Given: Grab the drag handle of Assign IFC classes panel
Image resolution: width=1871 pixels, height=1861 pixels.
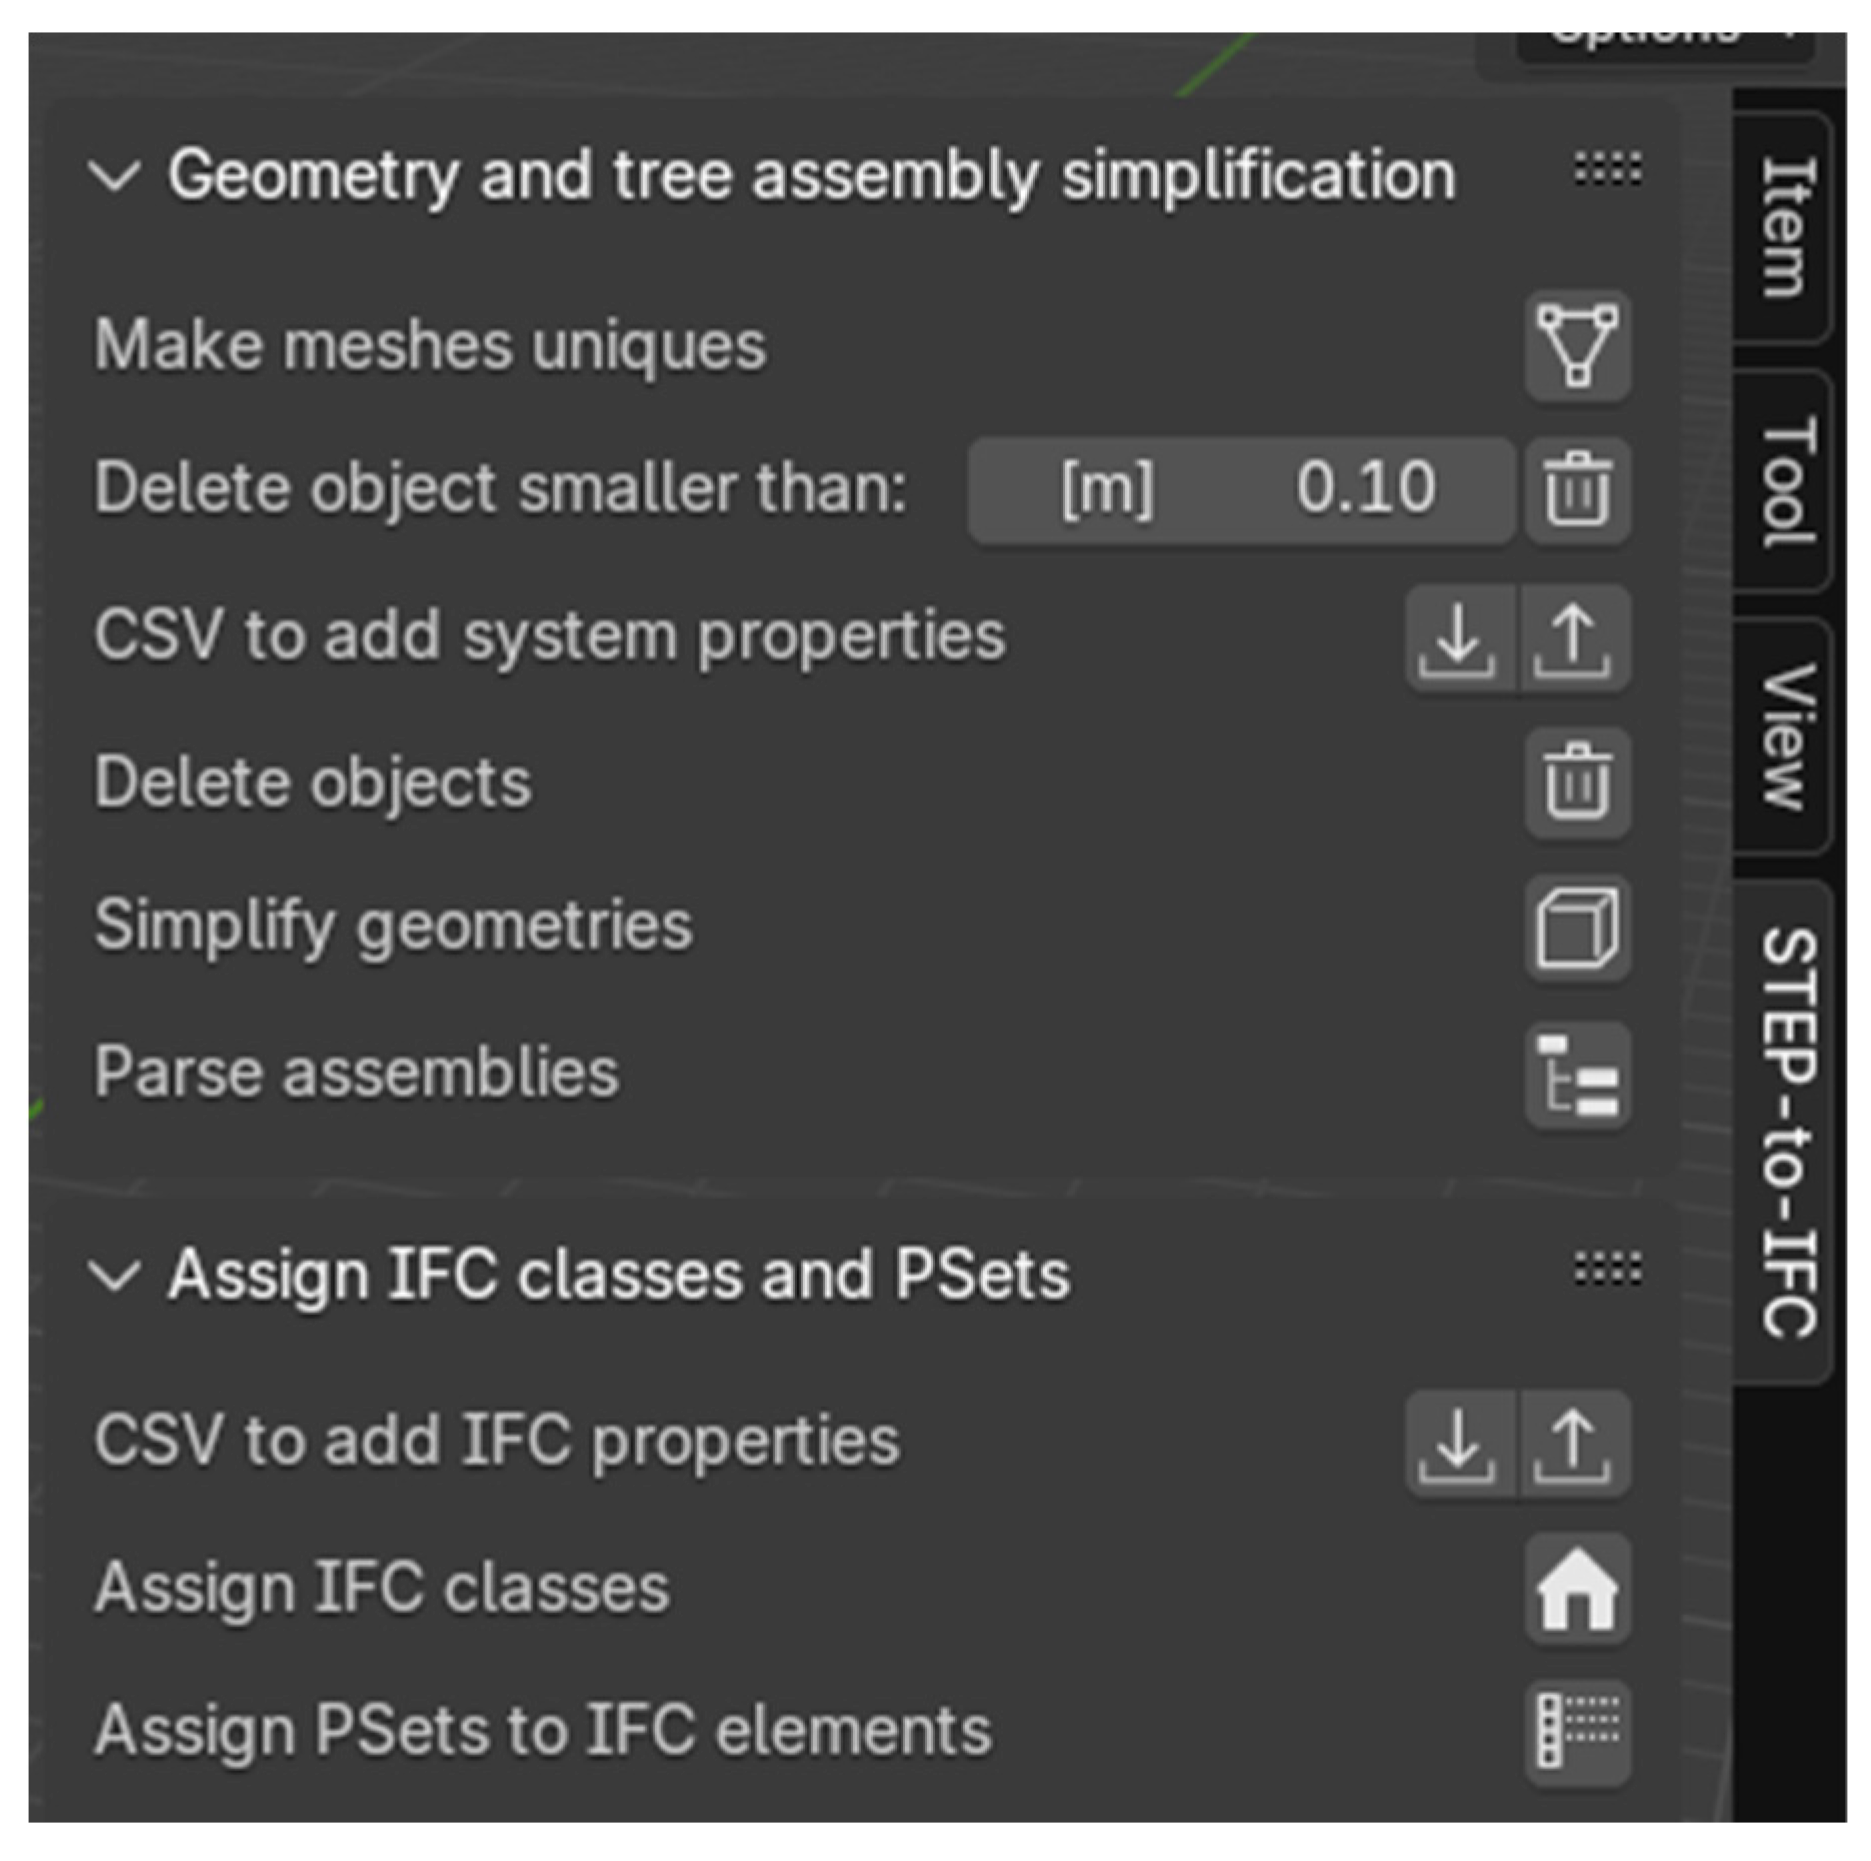Looking at the screenshot, I should coord(1607,1270).
